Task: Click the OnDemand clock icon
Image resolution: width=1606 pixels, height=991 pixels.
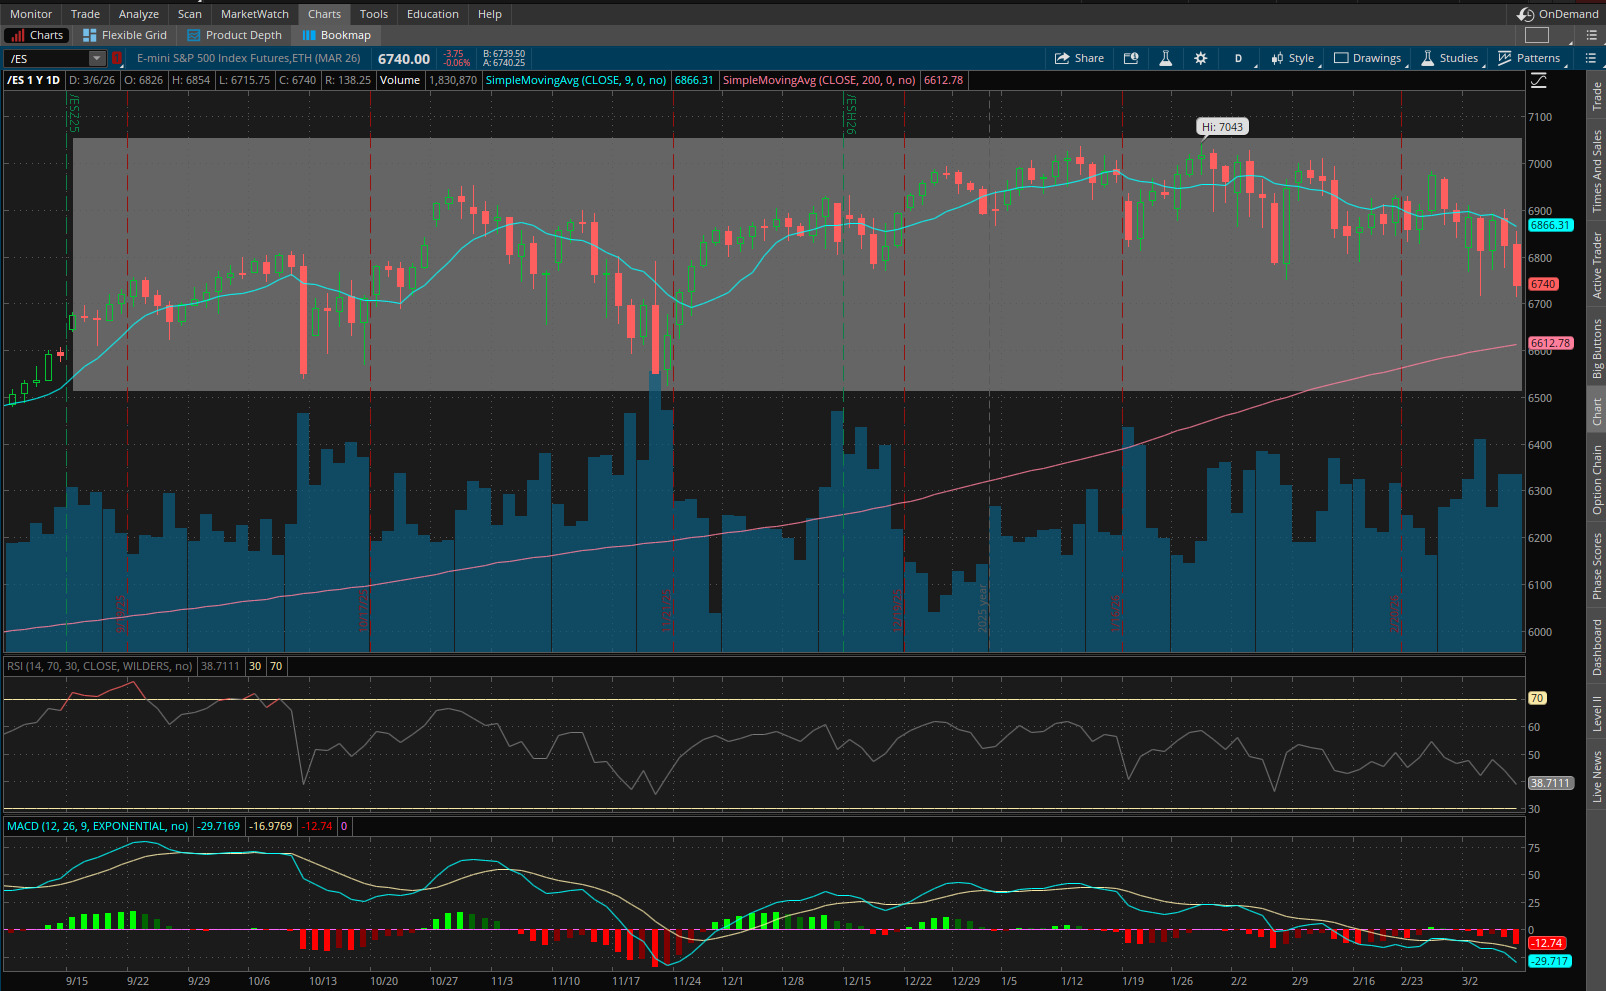Action: tap(1524, 14)
